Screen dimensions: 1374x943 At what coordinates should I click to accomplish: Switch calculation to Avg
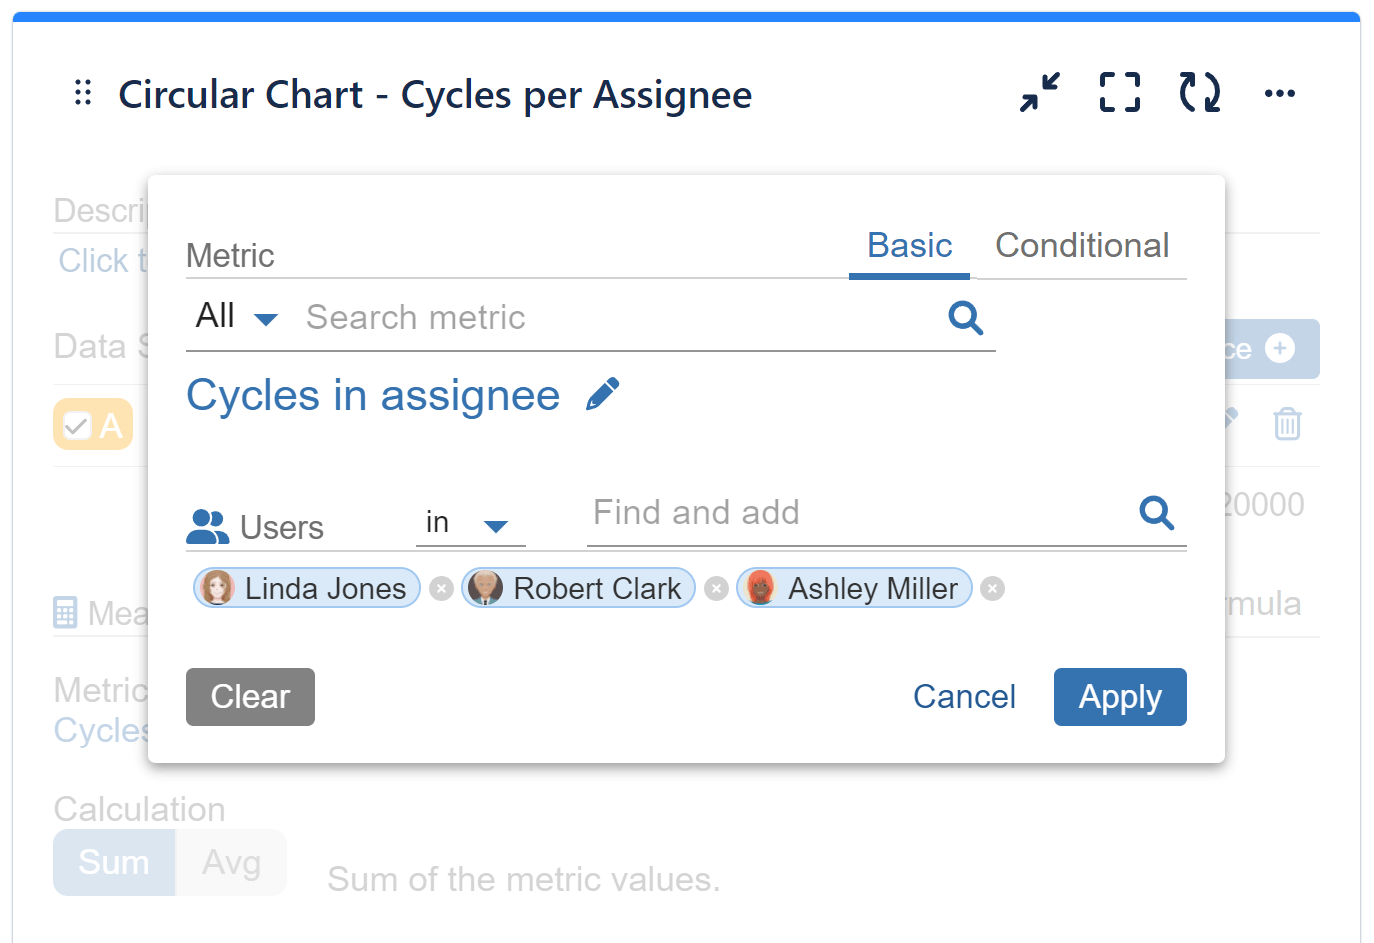[231, 861]
